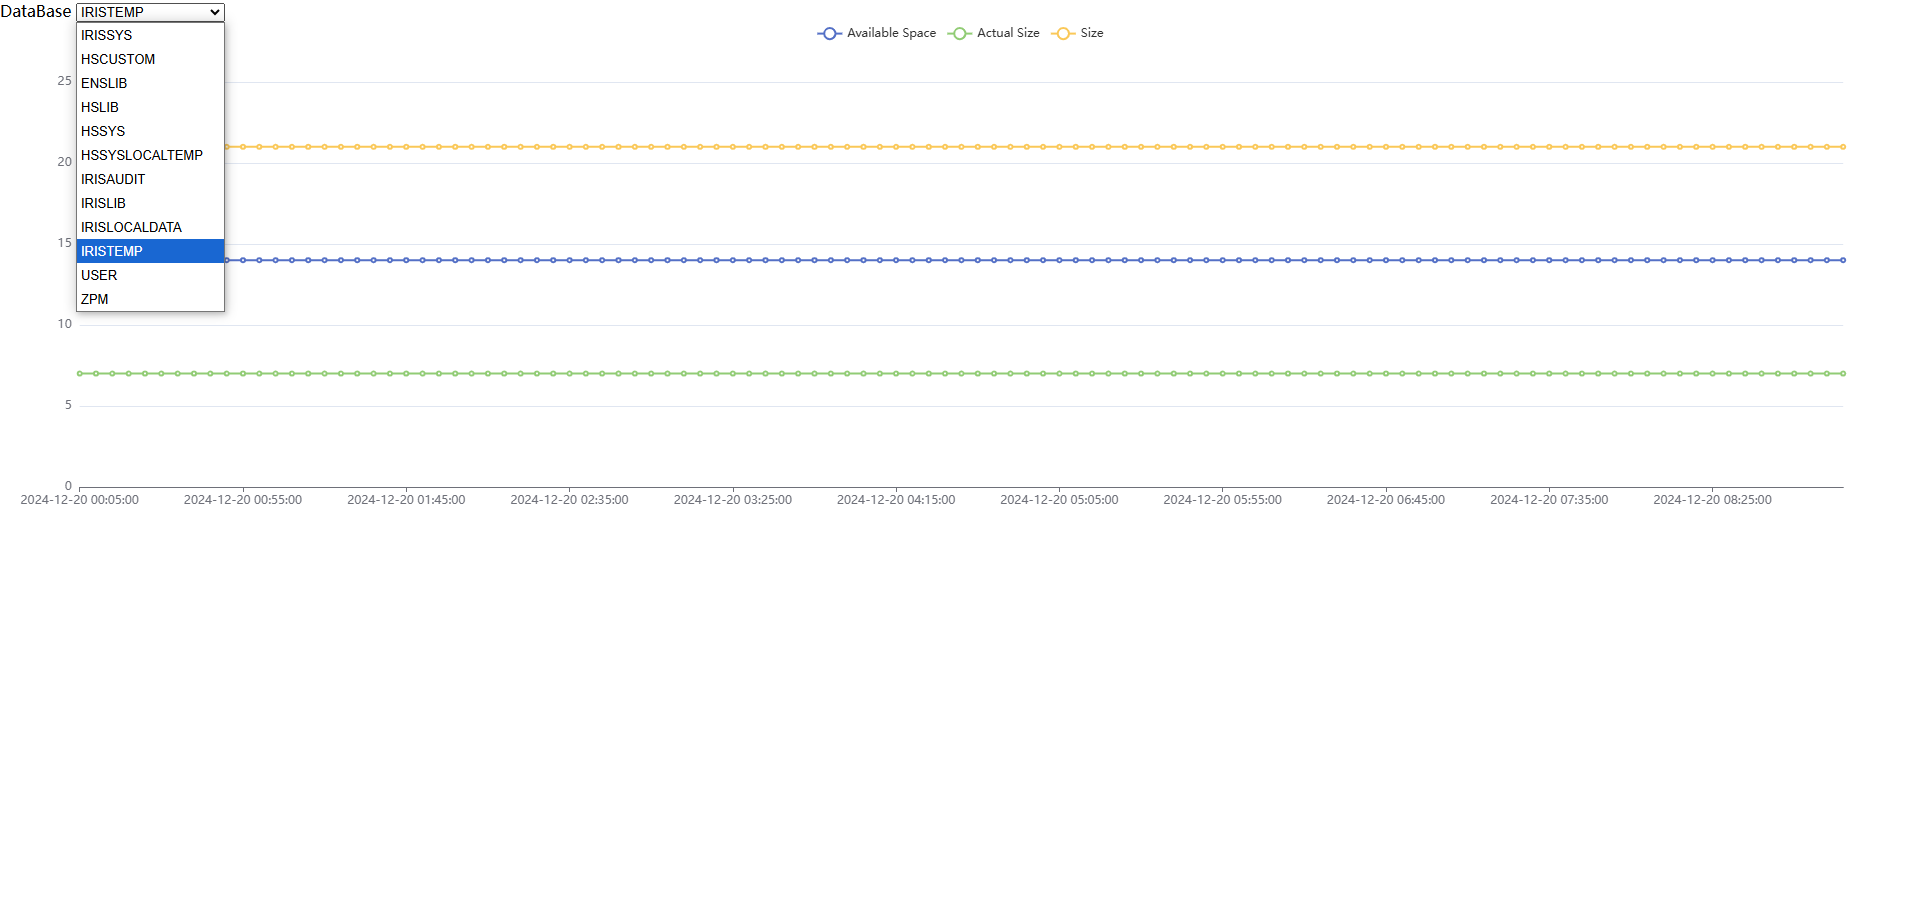The width and height of the screenshot is (1920, 919).
Task: Select HSSYS database entry
Action: [x=103, y=131]
